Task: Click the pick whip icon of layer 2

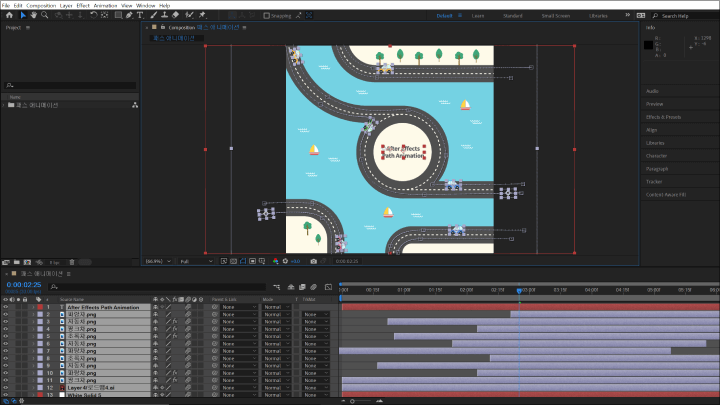Action: (x=214, y=315)
